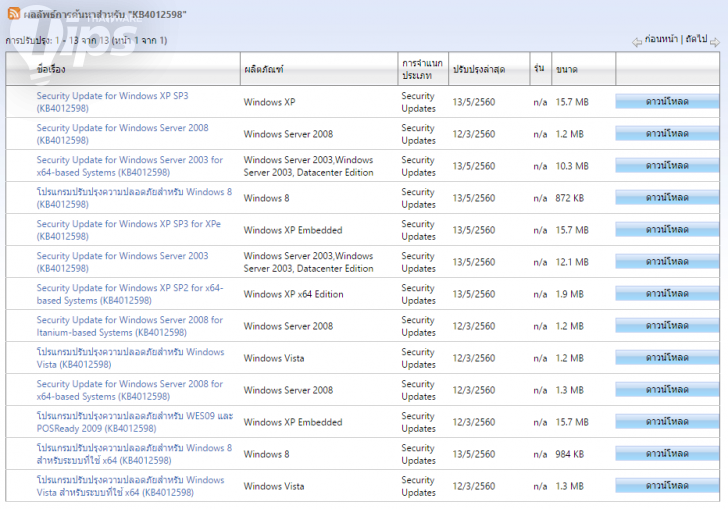Download the Server 2008 Itanium-based update
The height and width of the screenshot is (509, 728).
point(667,326)
